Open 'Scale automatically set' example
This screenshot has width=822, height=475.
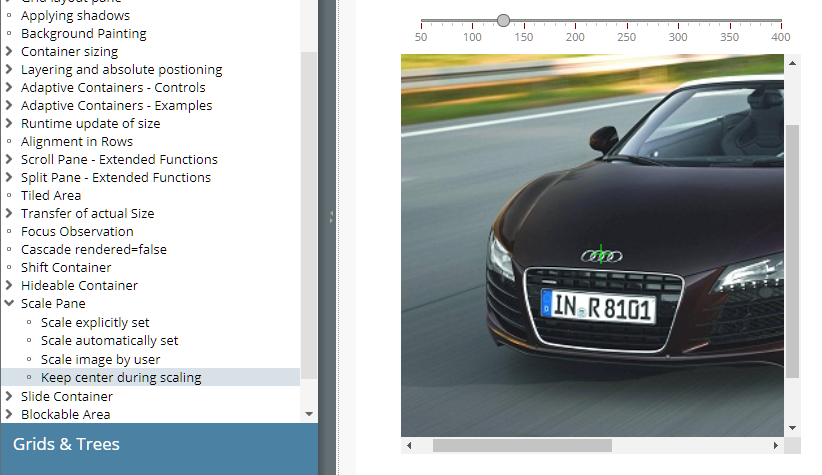coord(109,341)
